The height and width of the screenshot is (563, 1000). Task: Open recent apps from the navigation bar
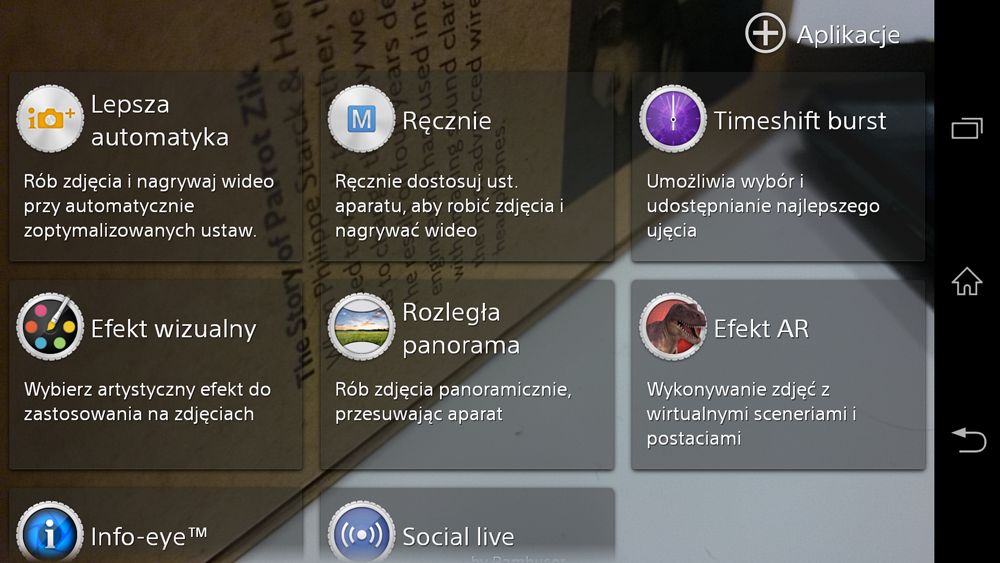pos(967,129)
